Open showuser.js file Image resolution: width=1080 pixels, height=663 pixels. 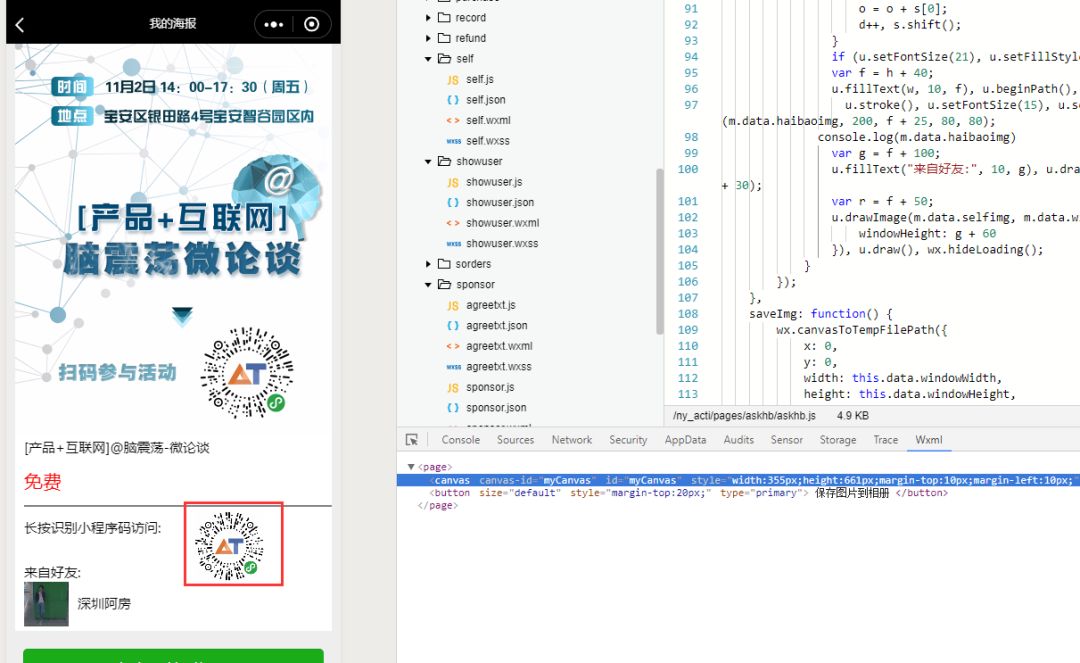(x=494, y=182)
